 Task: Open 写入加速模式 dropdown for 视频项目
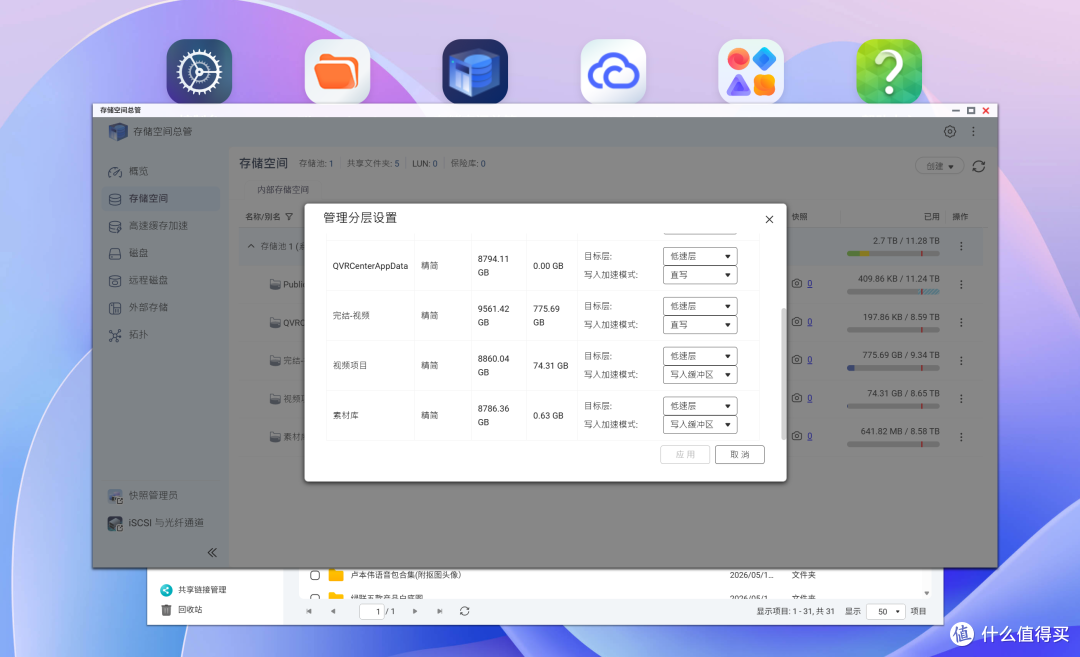(700, 375)
